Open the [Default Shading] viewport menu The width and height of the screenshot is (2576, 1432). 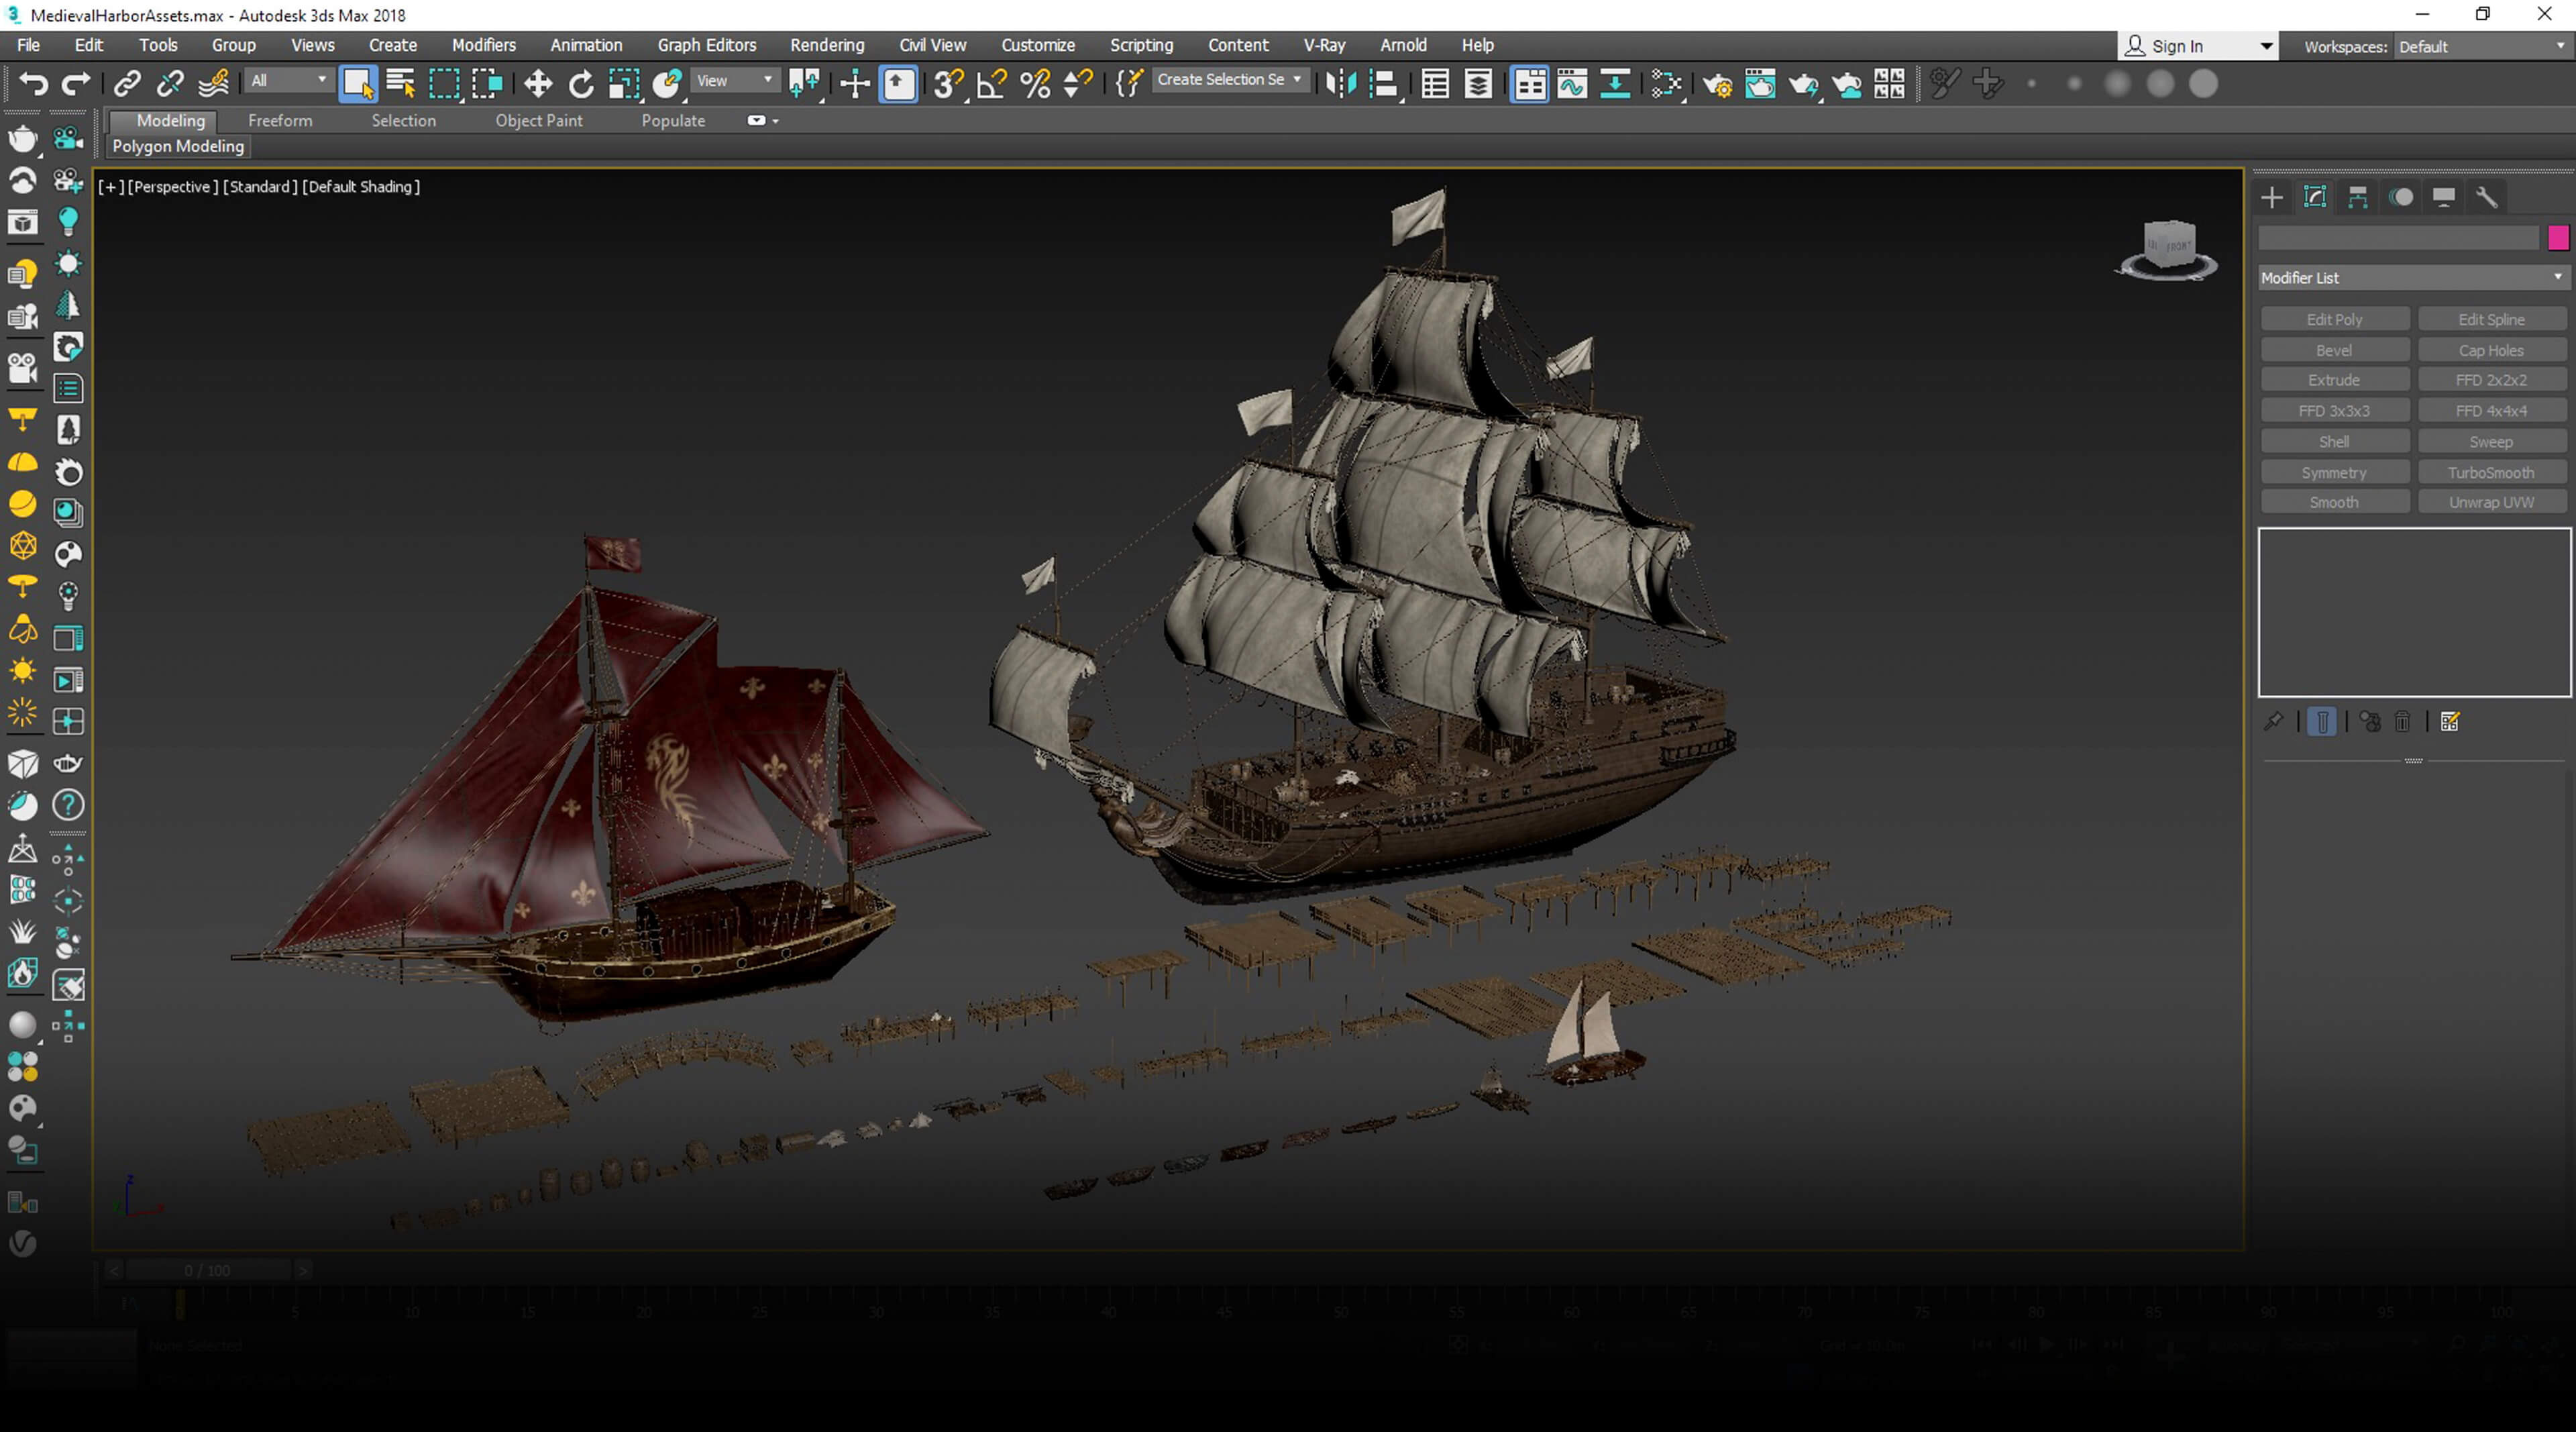[x=361, y=186]
